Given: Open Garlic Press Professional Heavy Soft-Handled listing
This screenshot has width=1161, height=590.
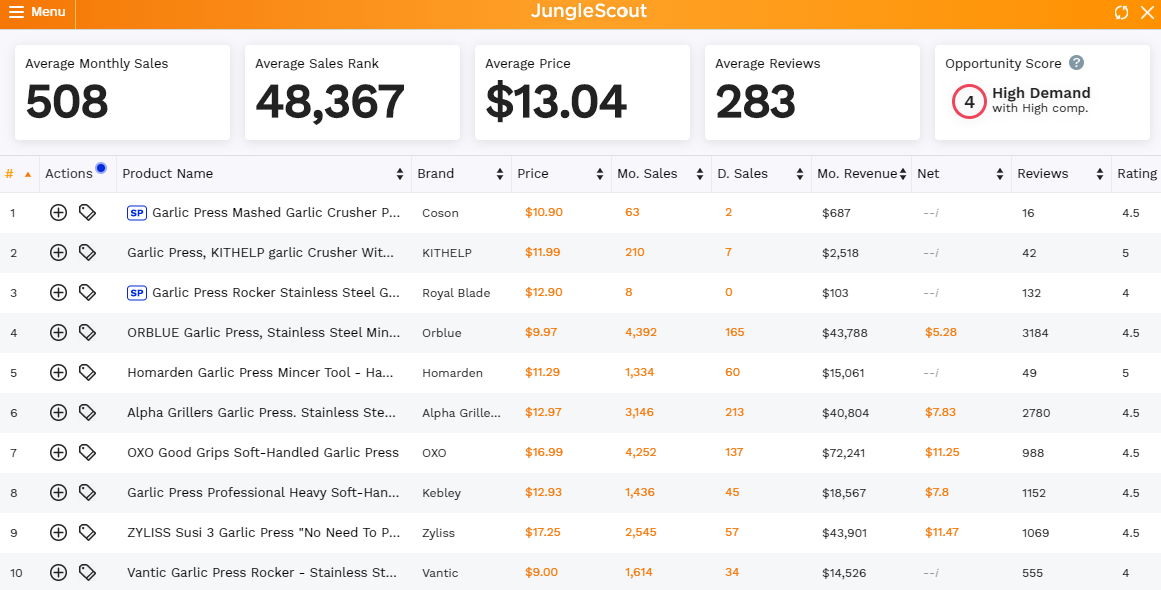Looking at the screenshot, I should pos(263,493).
